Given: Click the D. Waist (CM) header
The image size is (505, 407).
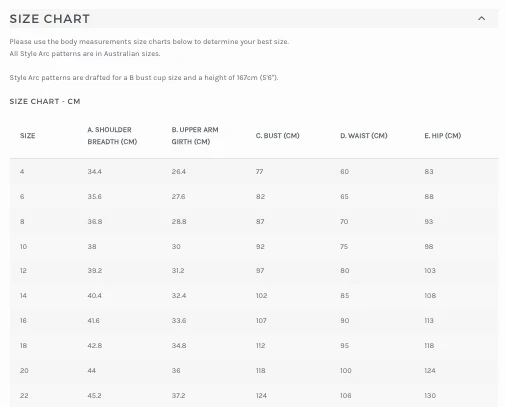Looking at the screenshot, I should click(x=364, y=136).
